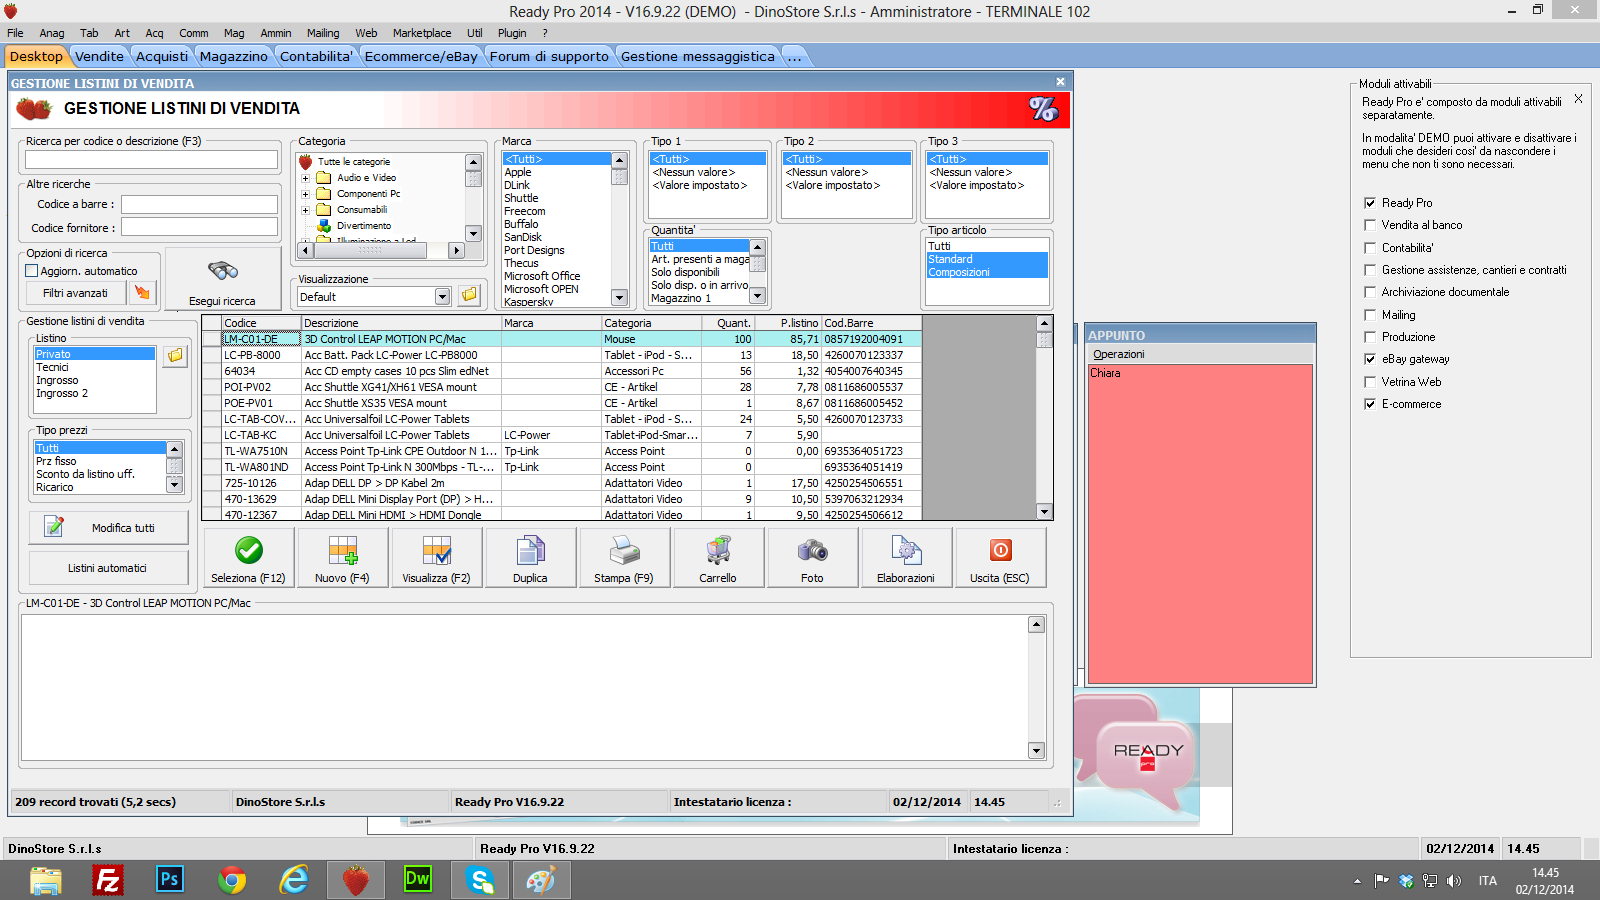Click the Quantita' list down arrow
This screenshot has height=900, width=1600.
pos(757,296)
